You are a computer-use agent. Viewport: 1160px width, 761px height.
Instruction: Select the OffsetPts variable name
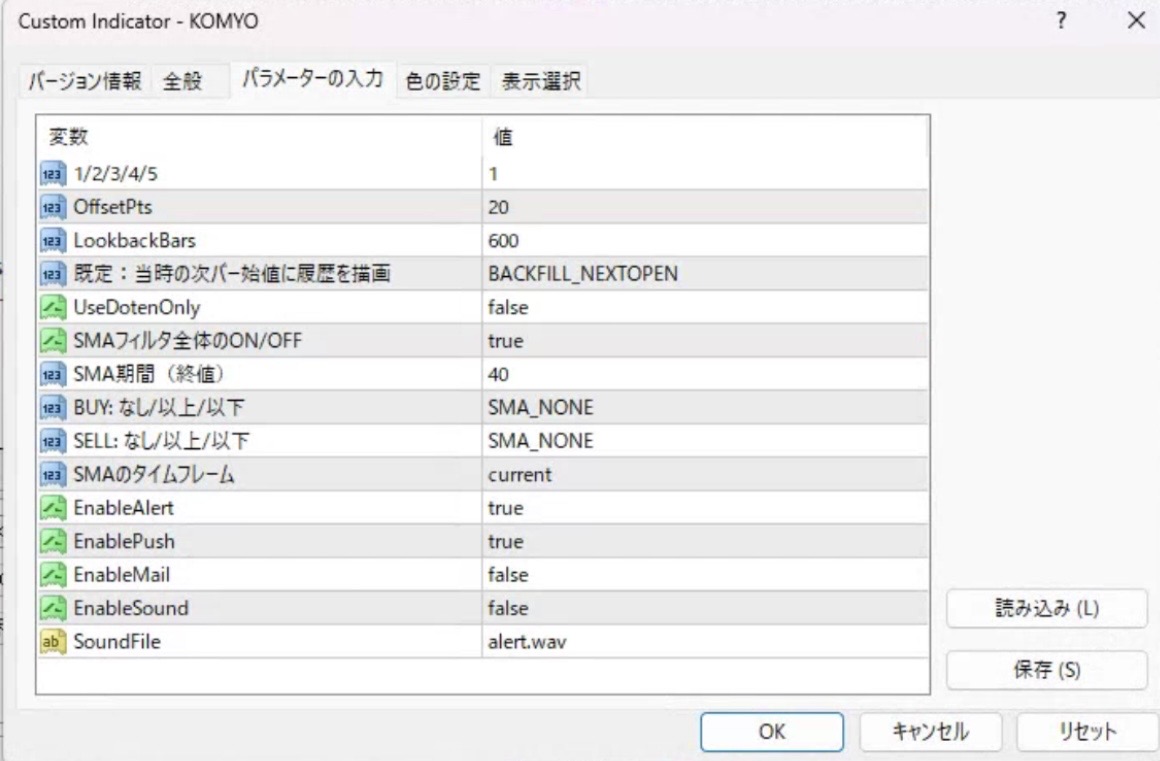click(x=112, y=207)
